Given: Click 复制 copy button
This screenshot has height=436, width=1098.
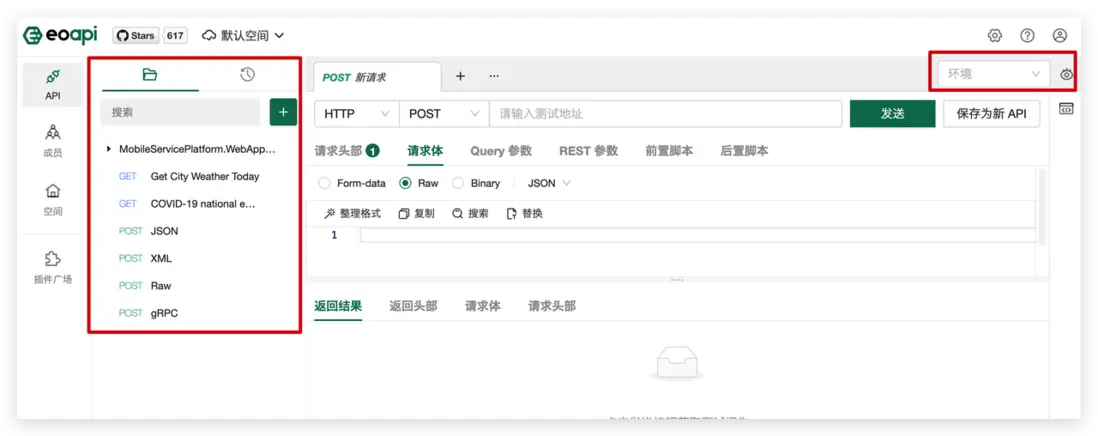Looking at the screenshot, I should point(417,213).
